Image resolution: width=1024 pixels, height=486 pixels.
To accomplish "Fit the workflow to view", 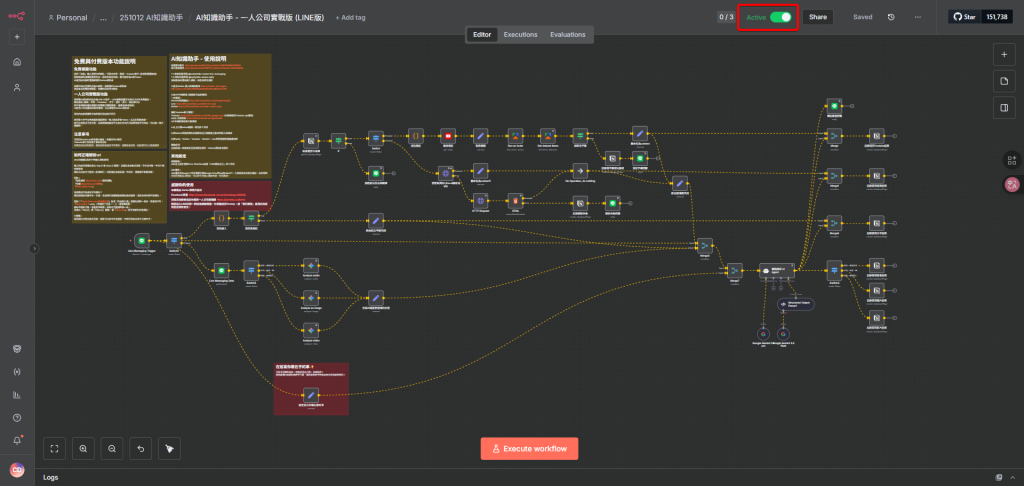I will tap(54, 448).
